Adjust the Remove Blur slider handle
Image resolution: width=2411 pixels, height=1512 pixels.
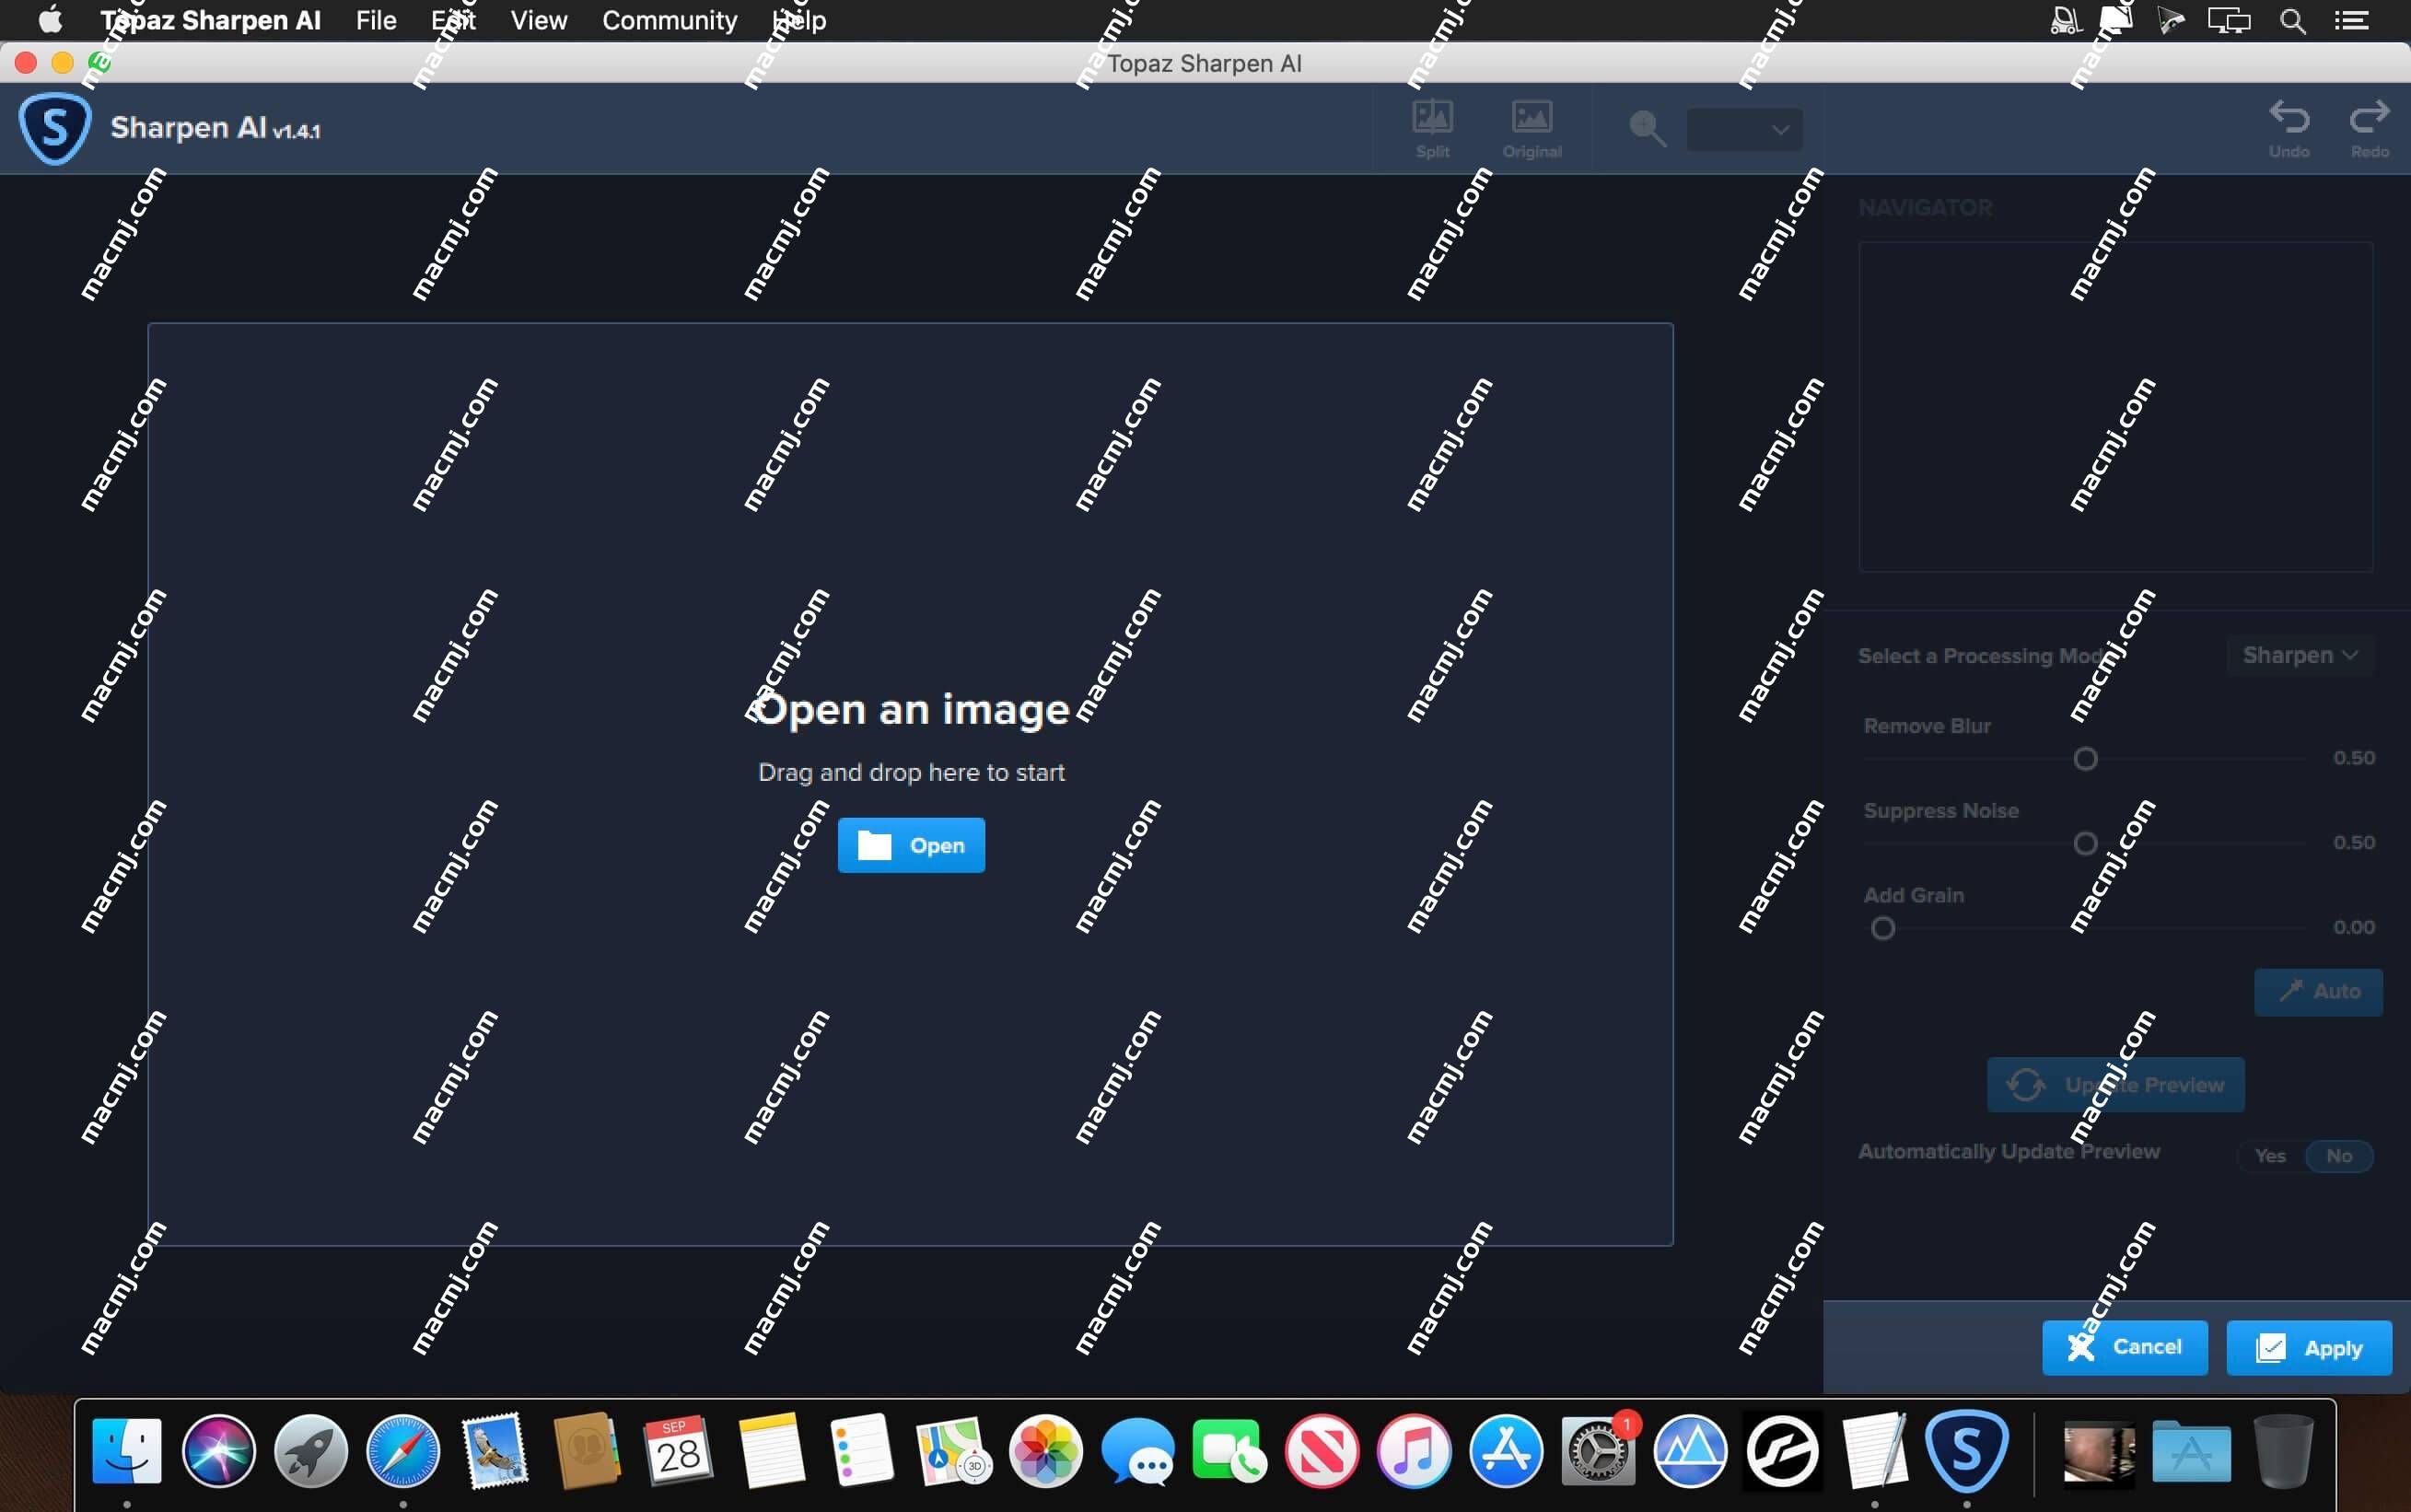click(2085, 759)
